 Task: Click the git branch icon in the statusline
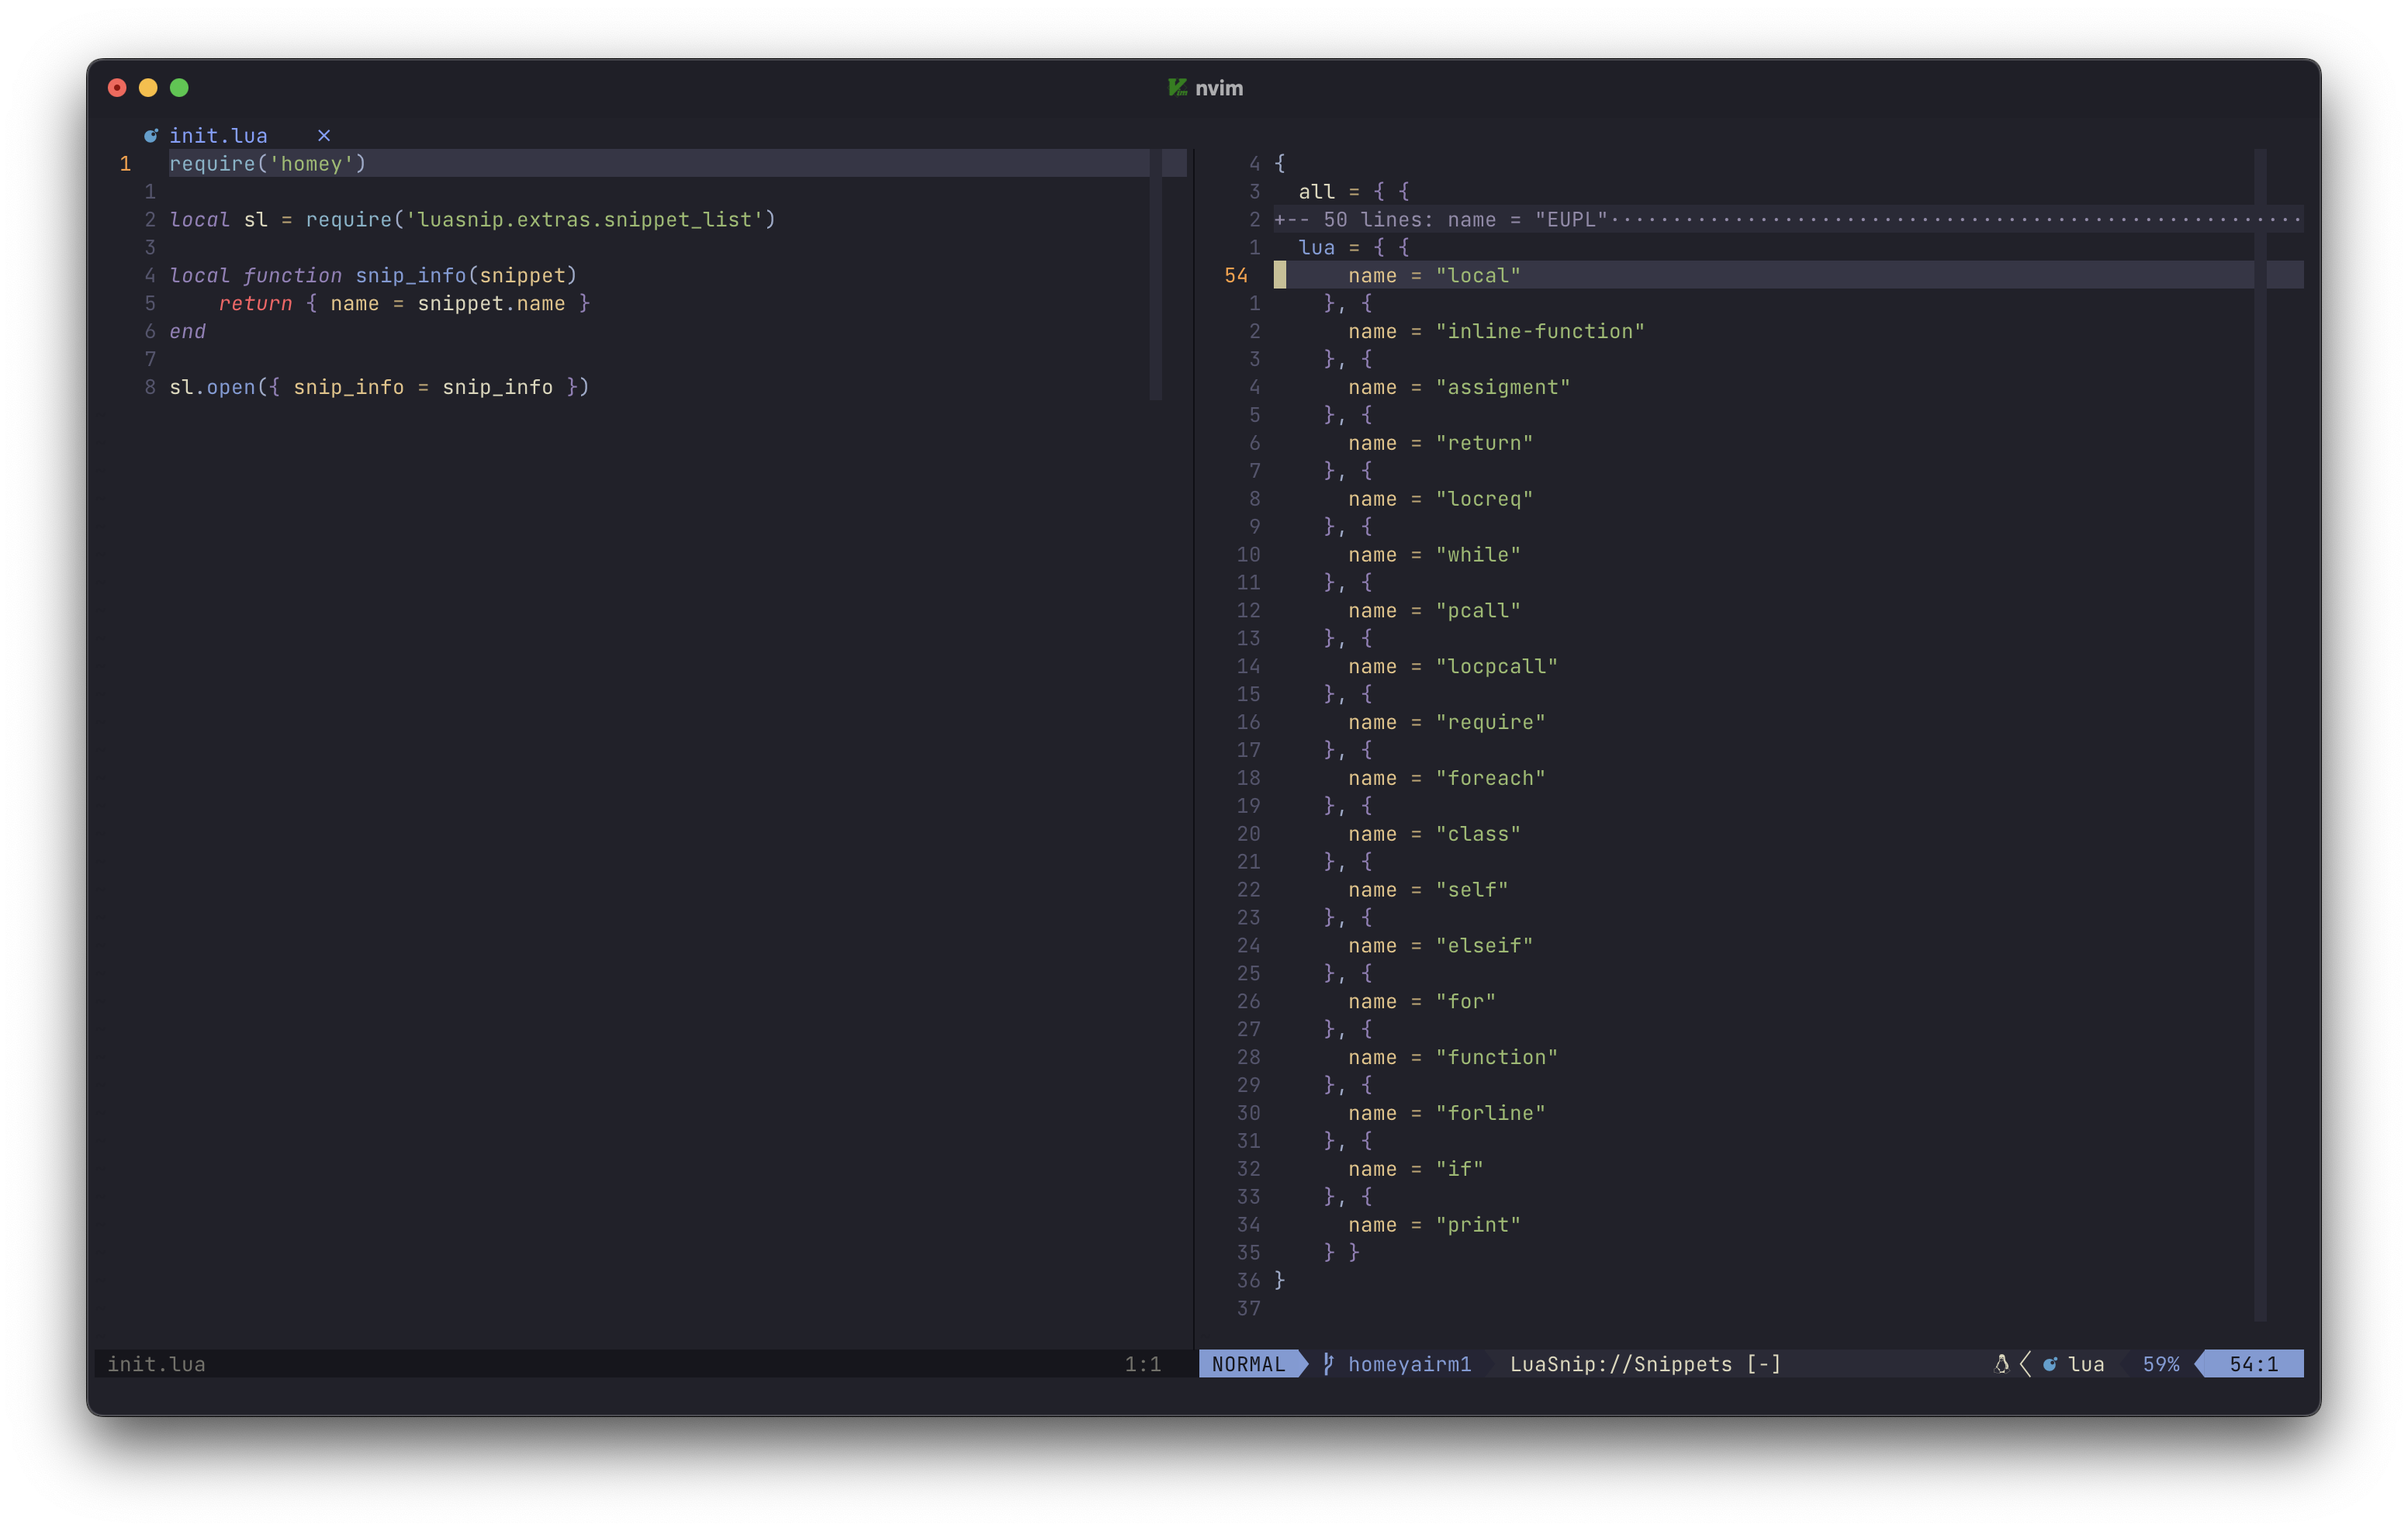pyautogui.click(x=1328, y=1364)
